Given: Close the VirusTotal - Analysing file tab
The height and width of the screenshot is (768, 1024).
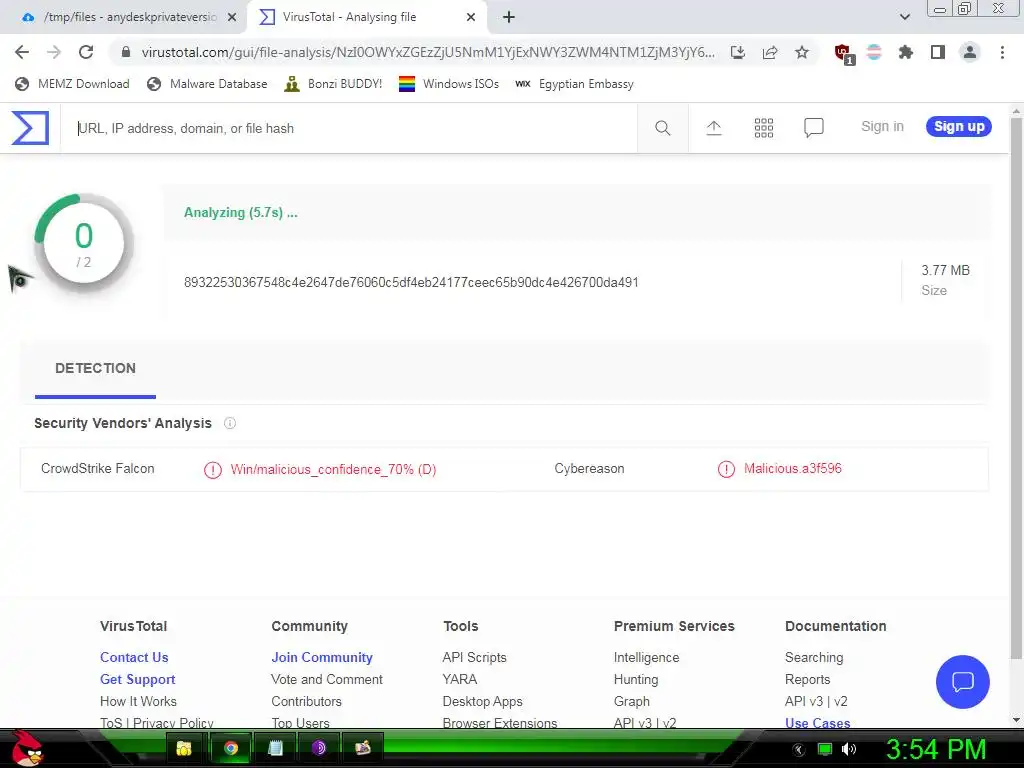Looking at the screenshot, I should (x=471, y=18).
